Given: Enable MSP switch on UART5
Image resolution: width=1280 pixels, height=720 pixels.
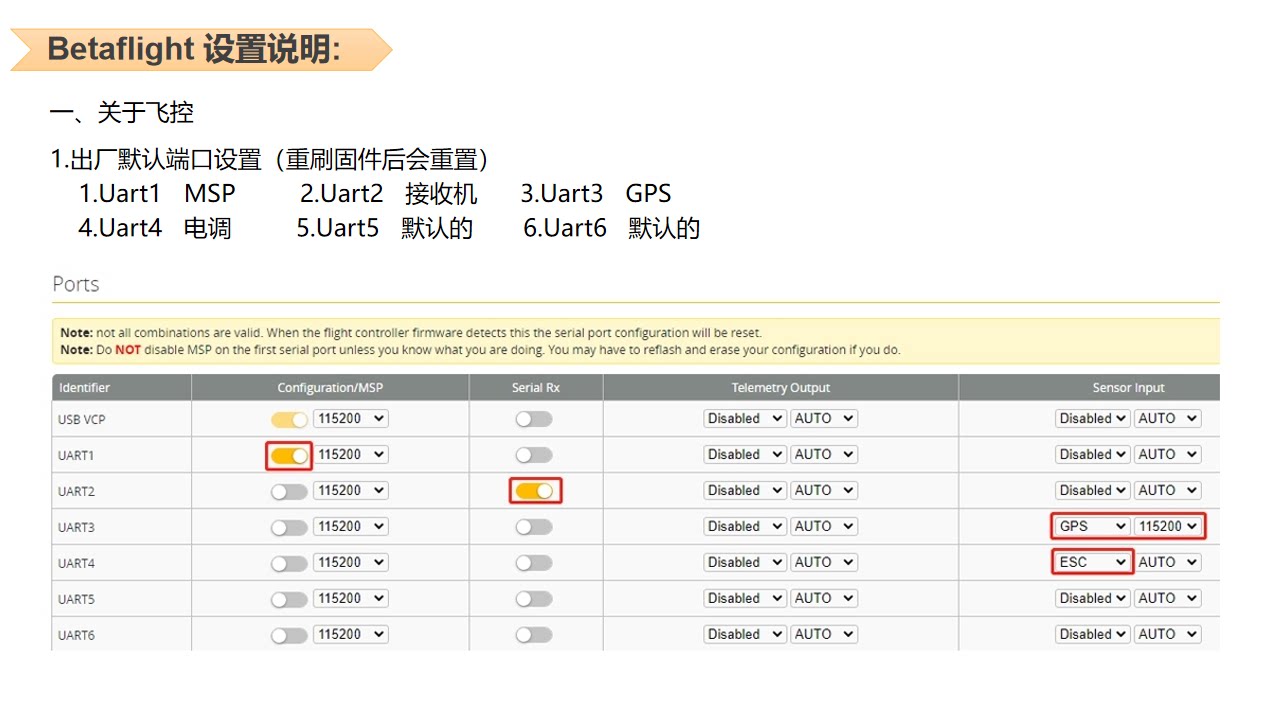Looking at the screenshot, I should (289, 599).
